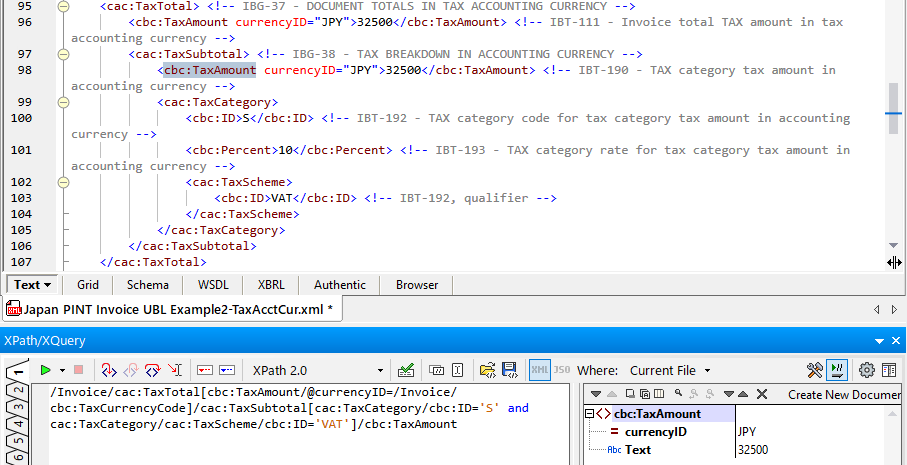Collapse cac:TaxSubtotal fold marker at line 97

click(64, 54)
